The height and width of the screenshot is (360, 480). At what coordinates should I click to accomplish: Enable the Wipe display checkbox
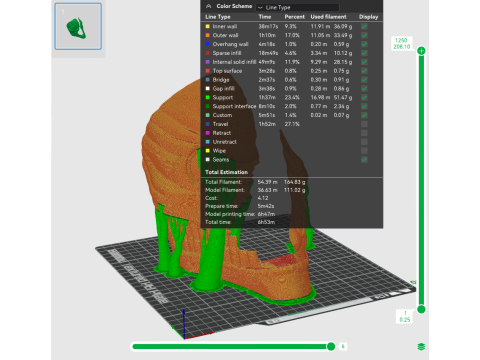pos(364,151)
